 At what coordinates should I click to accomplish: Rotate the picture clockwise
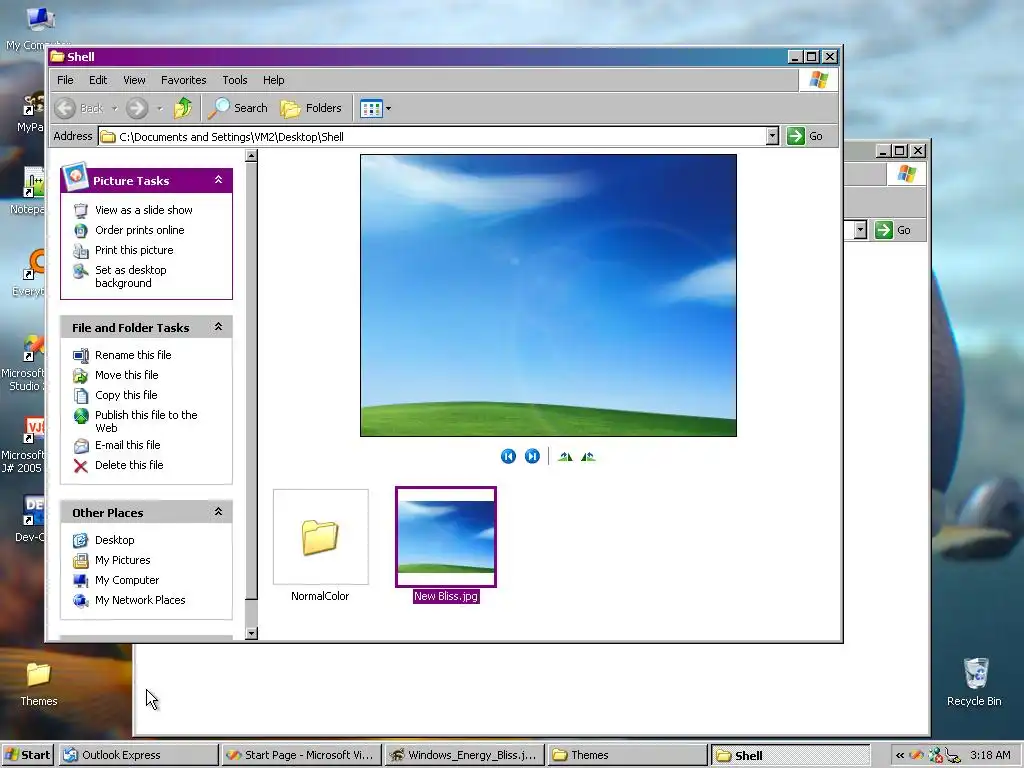point(565,456)
